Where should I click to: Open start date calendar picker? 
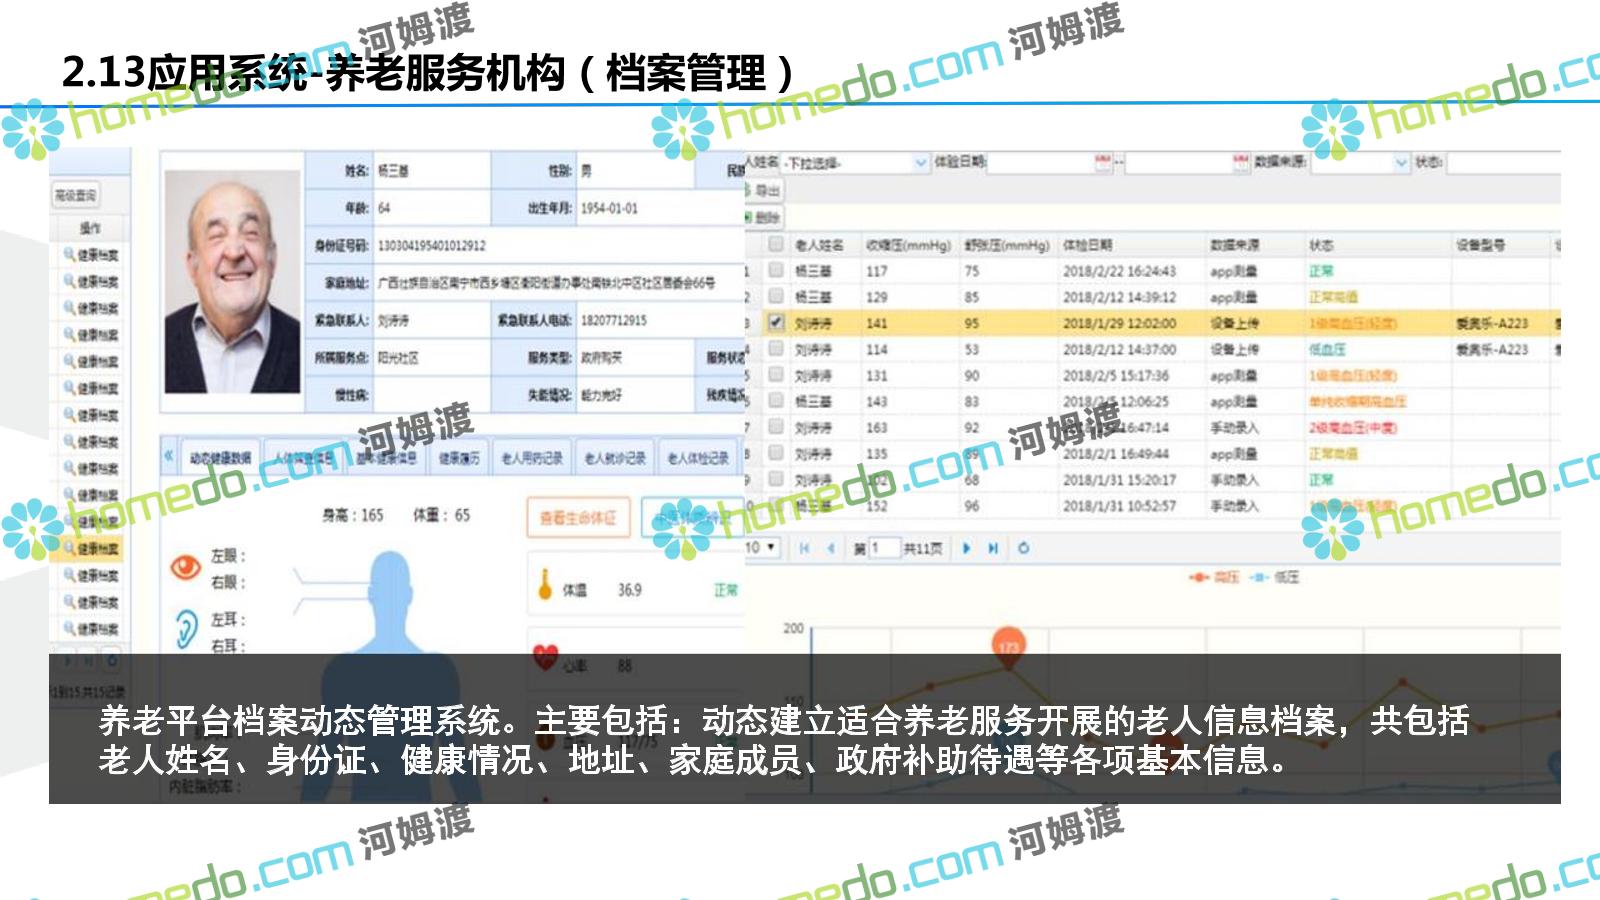pos(1102,162)
